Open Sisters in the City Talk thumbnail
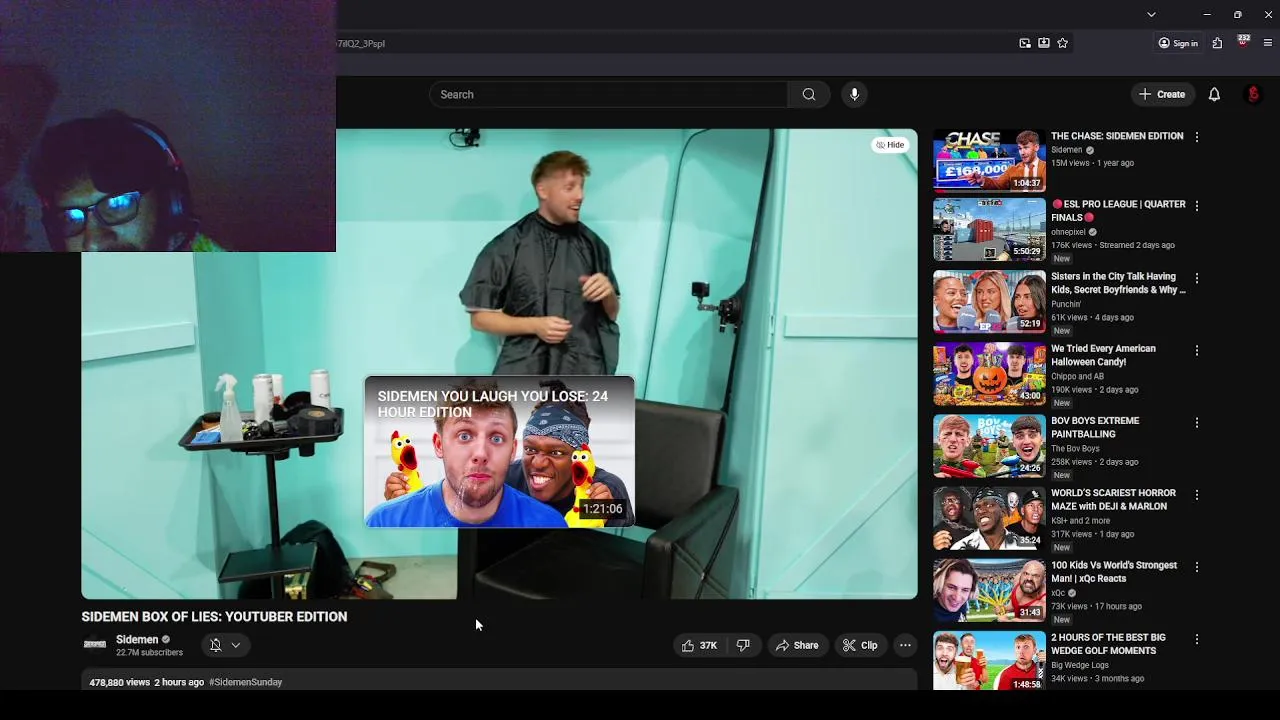 pos(989,302)
